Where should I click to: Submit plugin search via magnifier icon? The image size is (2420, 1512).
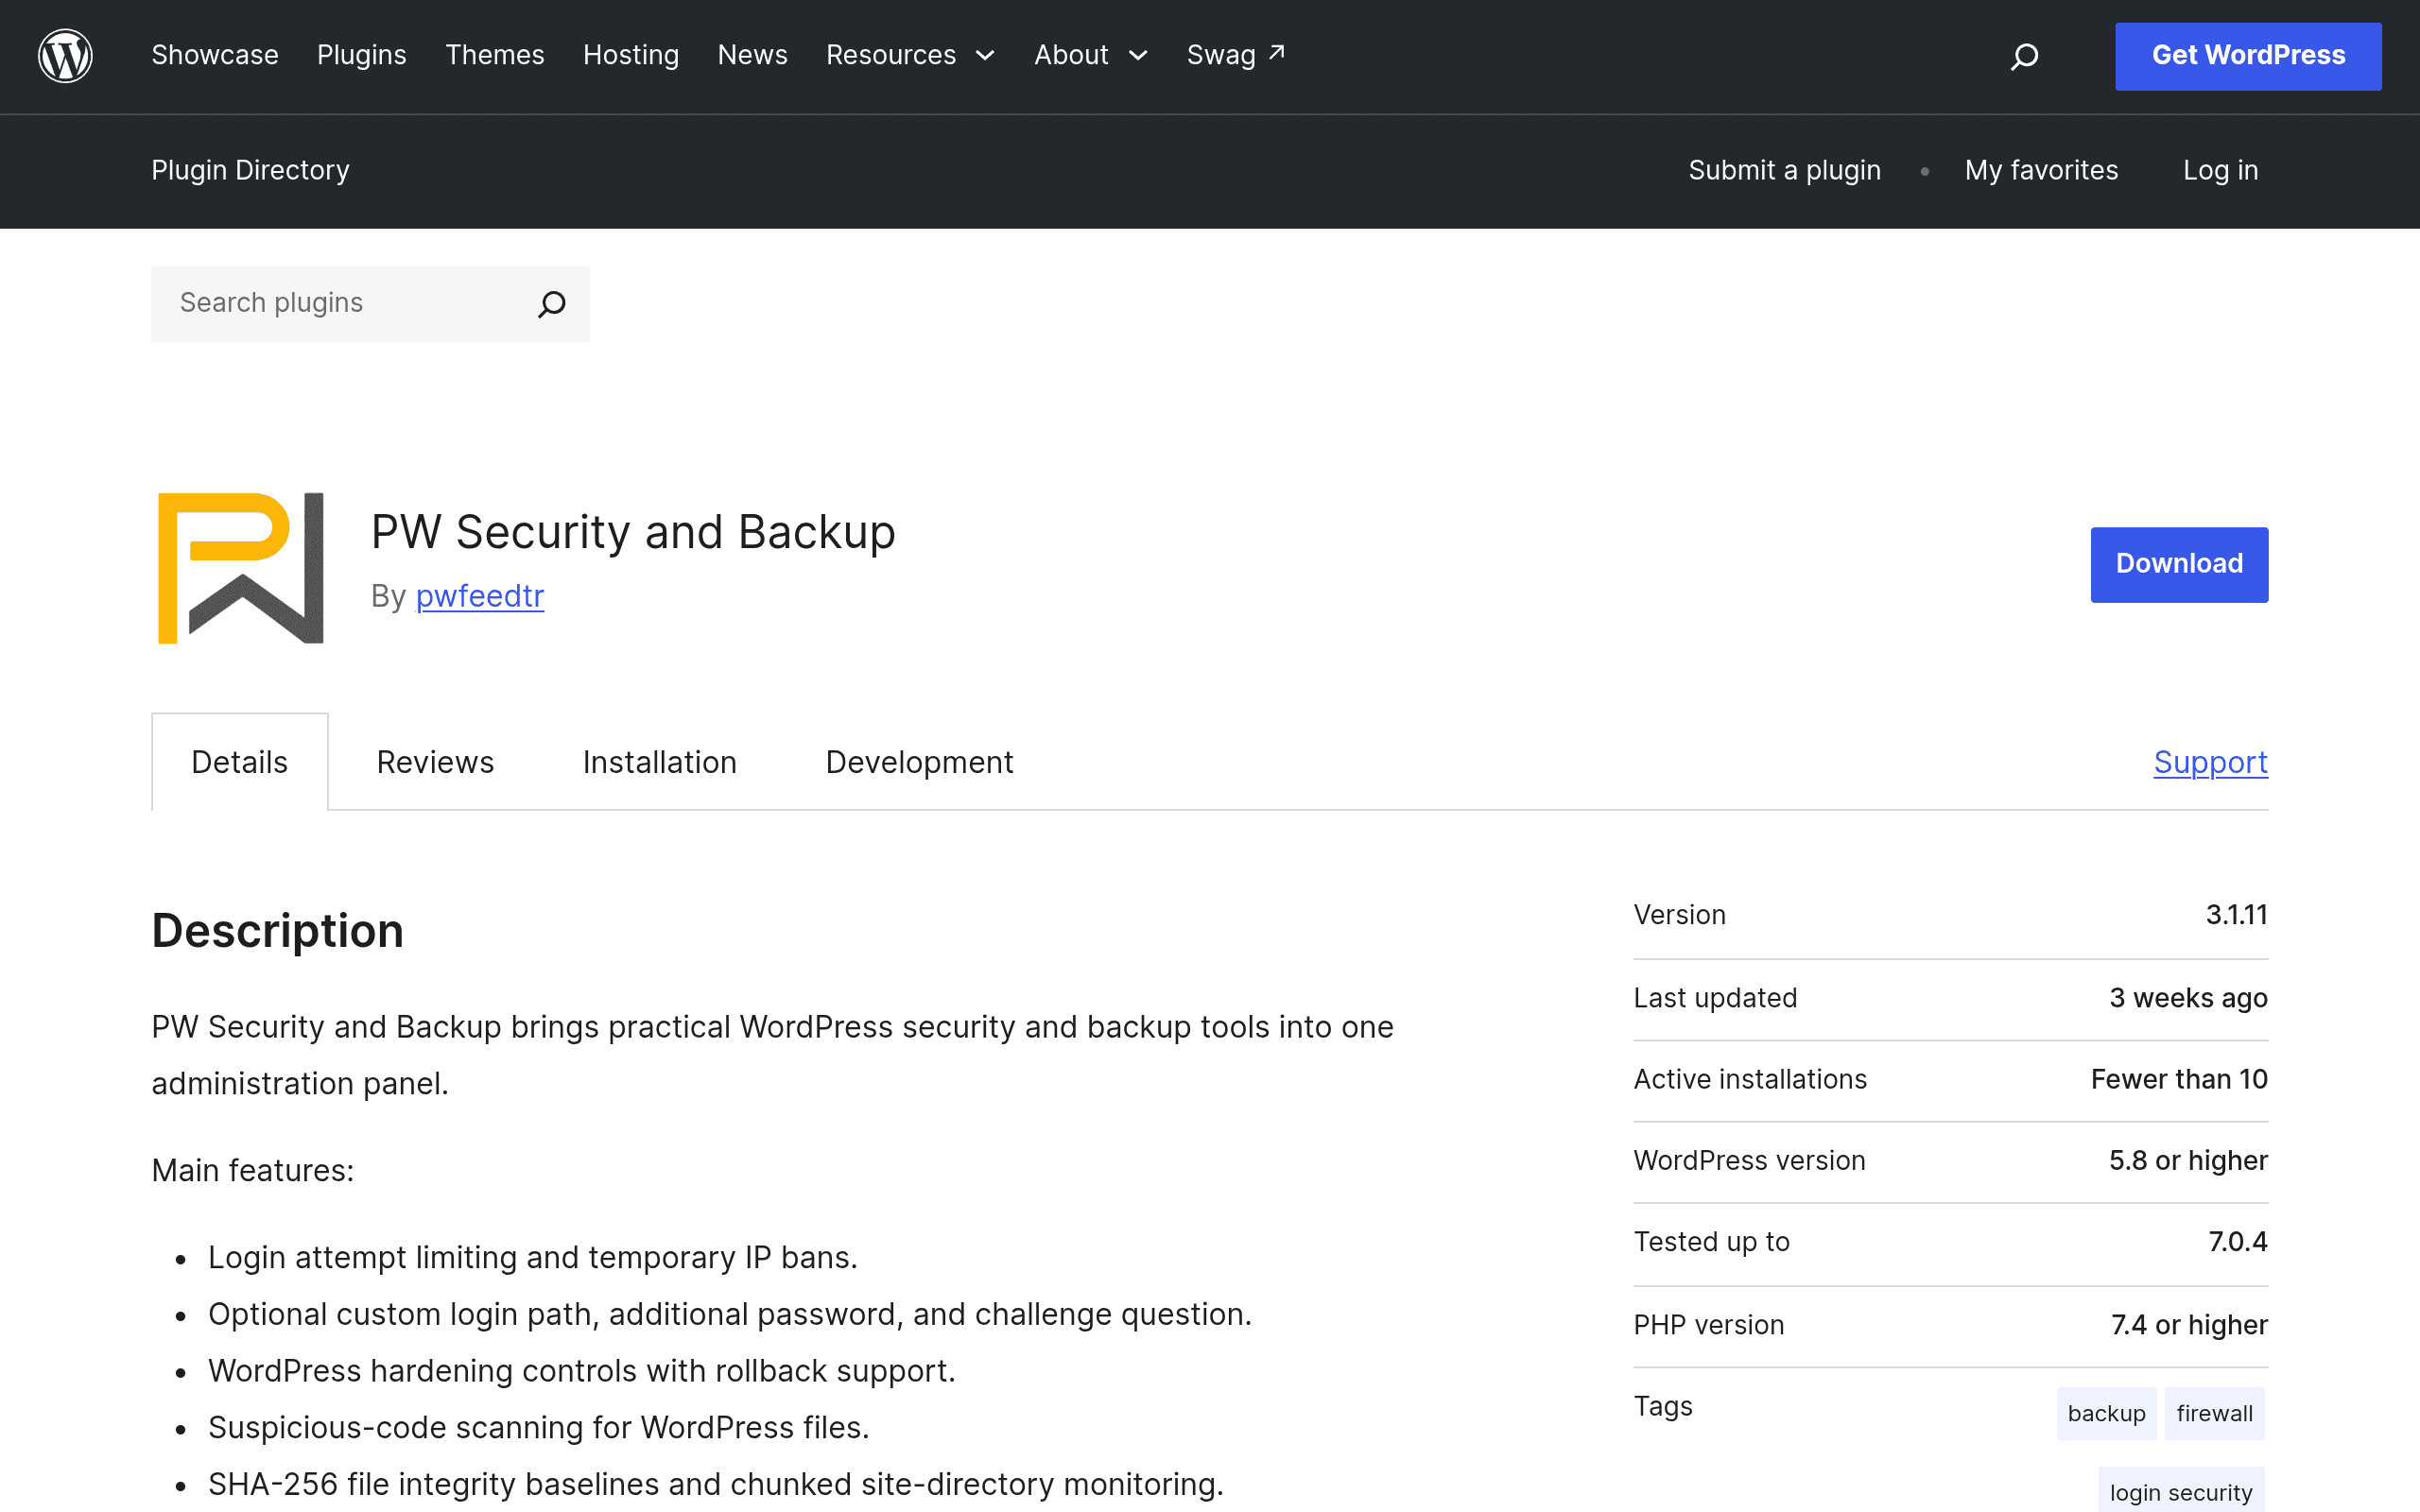pos(552,304)
